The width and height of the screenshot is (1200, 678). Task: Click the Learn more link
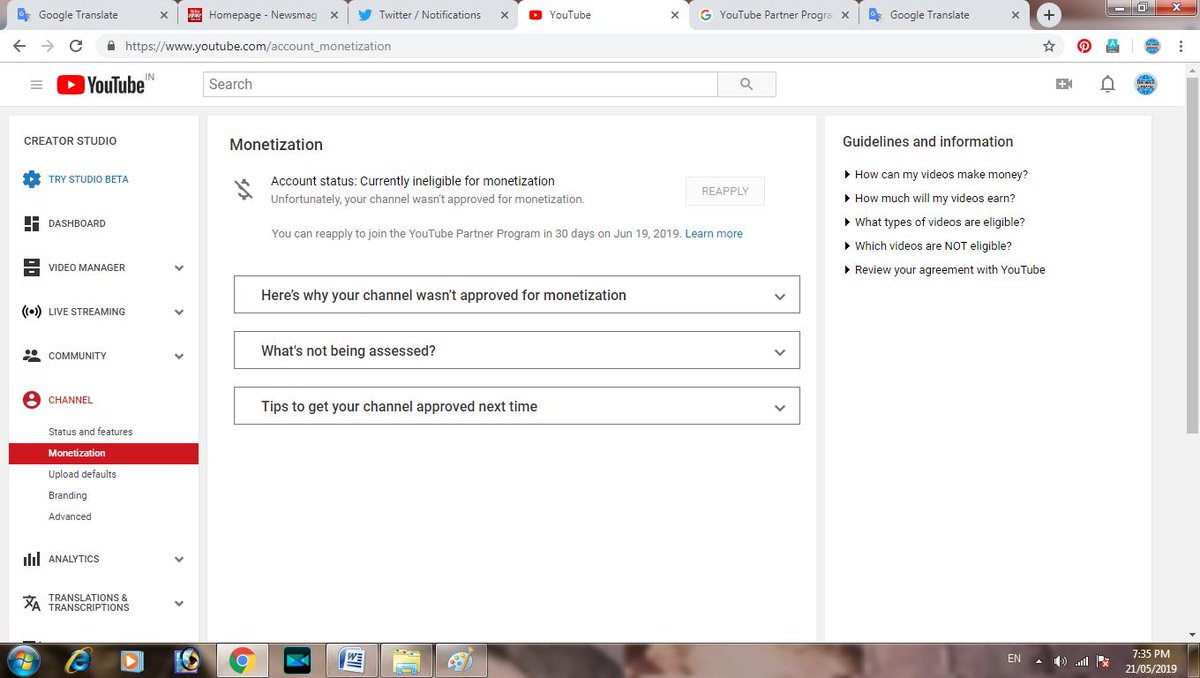[x=714, y=234]
